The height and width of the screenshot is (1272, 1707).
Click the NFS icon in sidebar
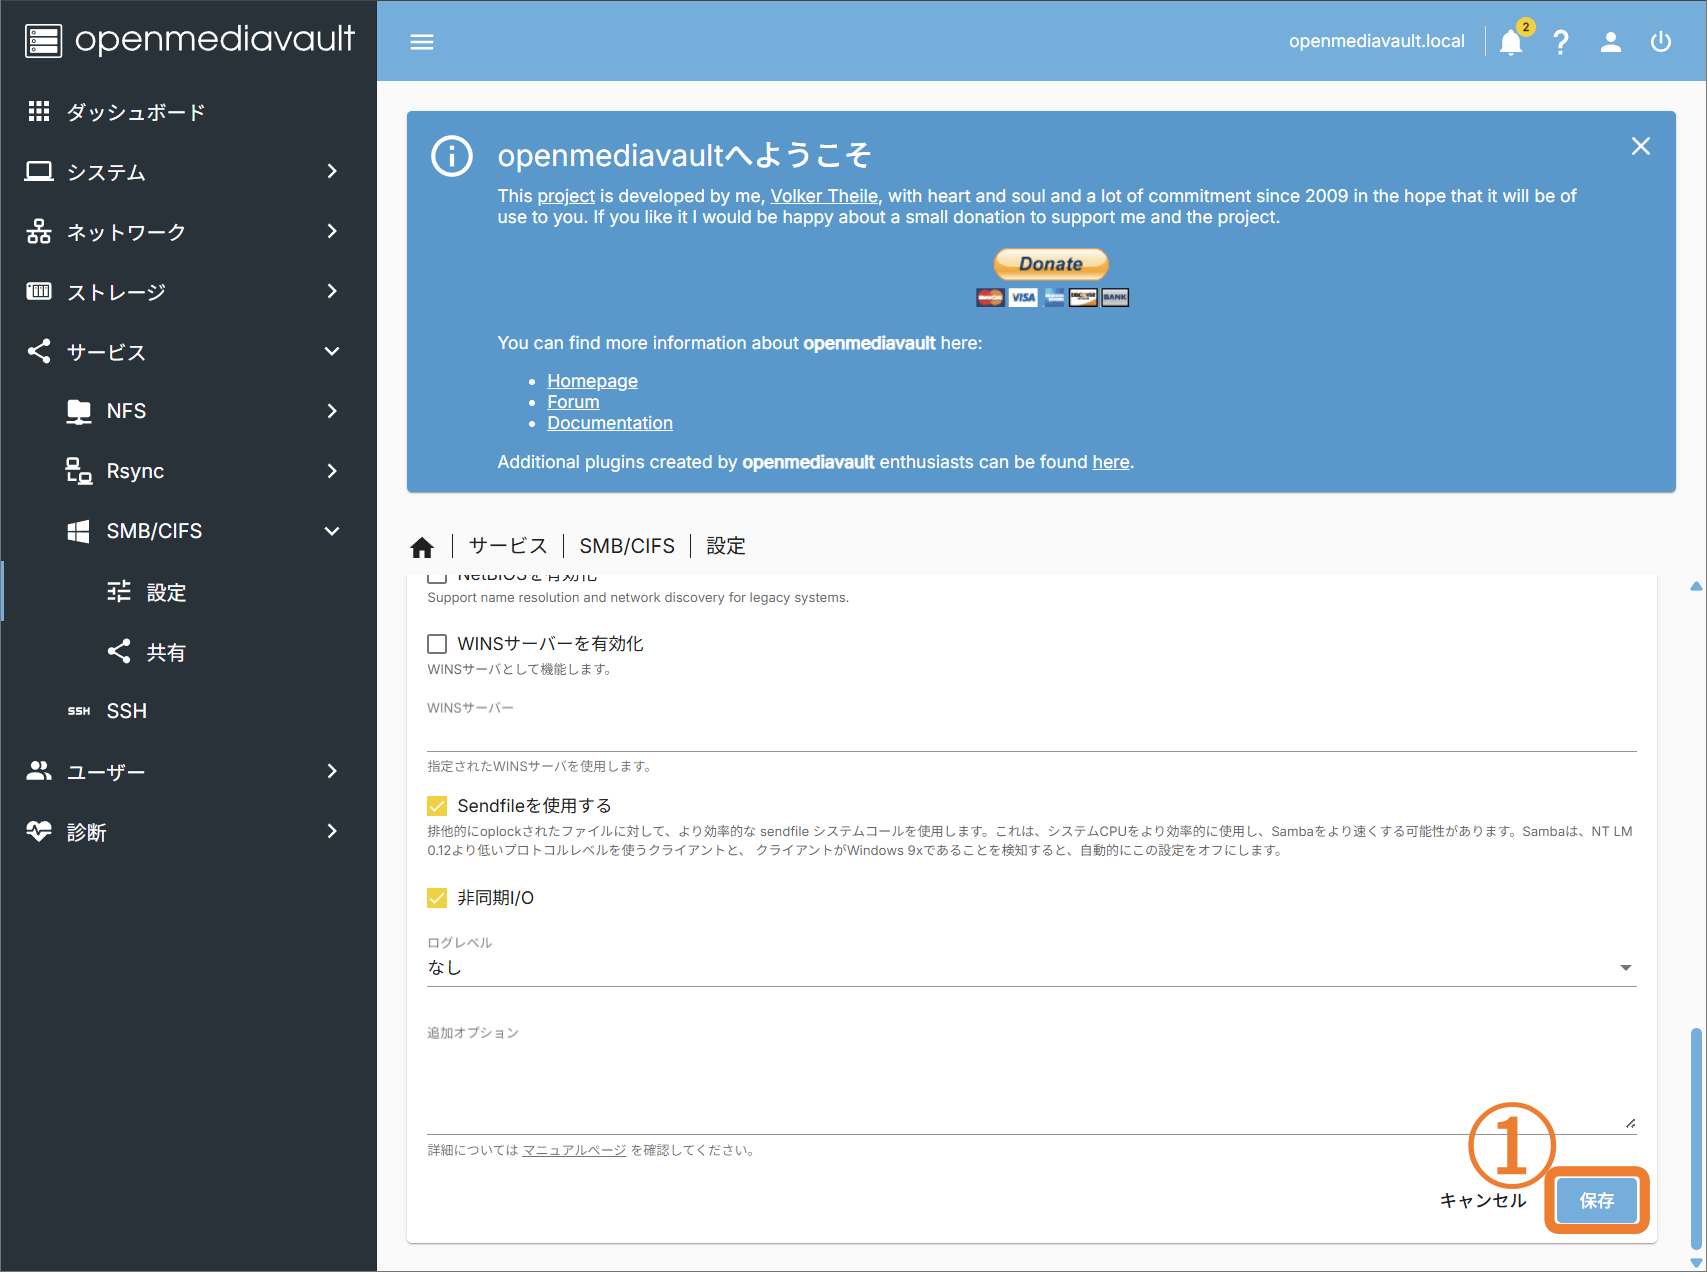[79, 411]
